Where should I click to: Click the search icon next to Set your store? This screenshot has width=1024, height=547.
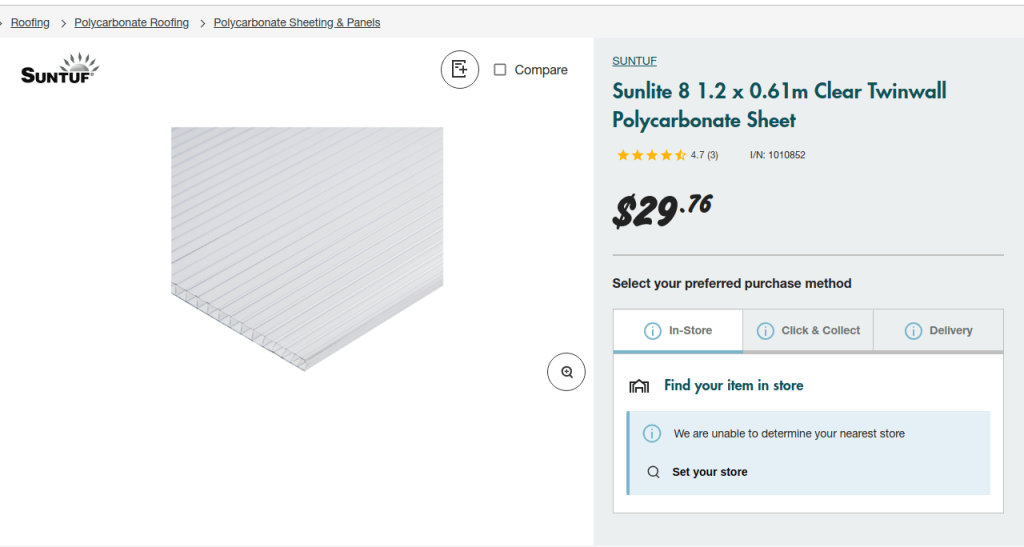[653, 472]
